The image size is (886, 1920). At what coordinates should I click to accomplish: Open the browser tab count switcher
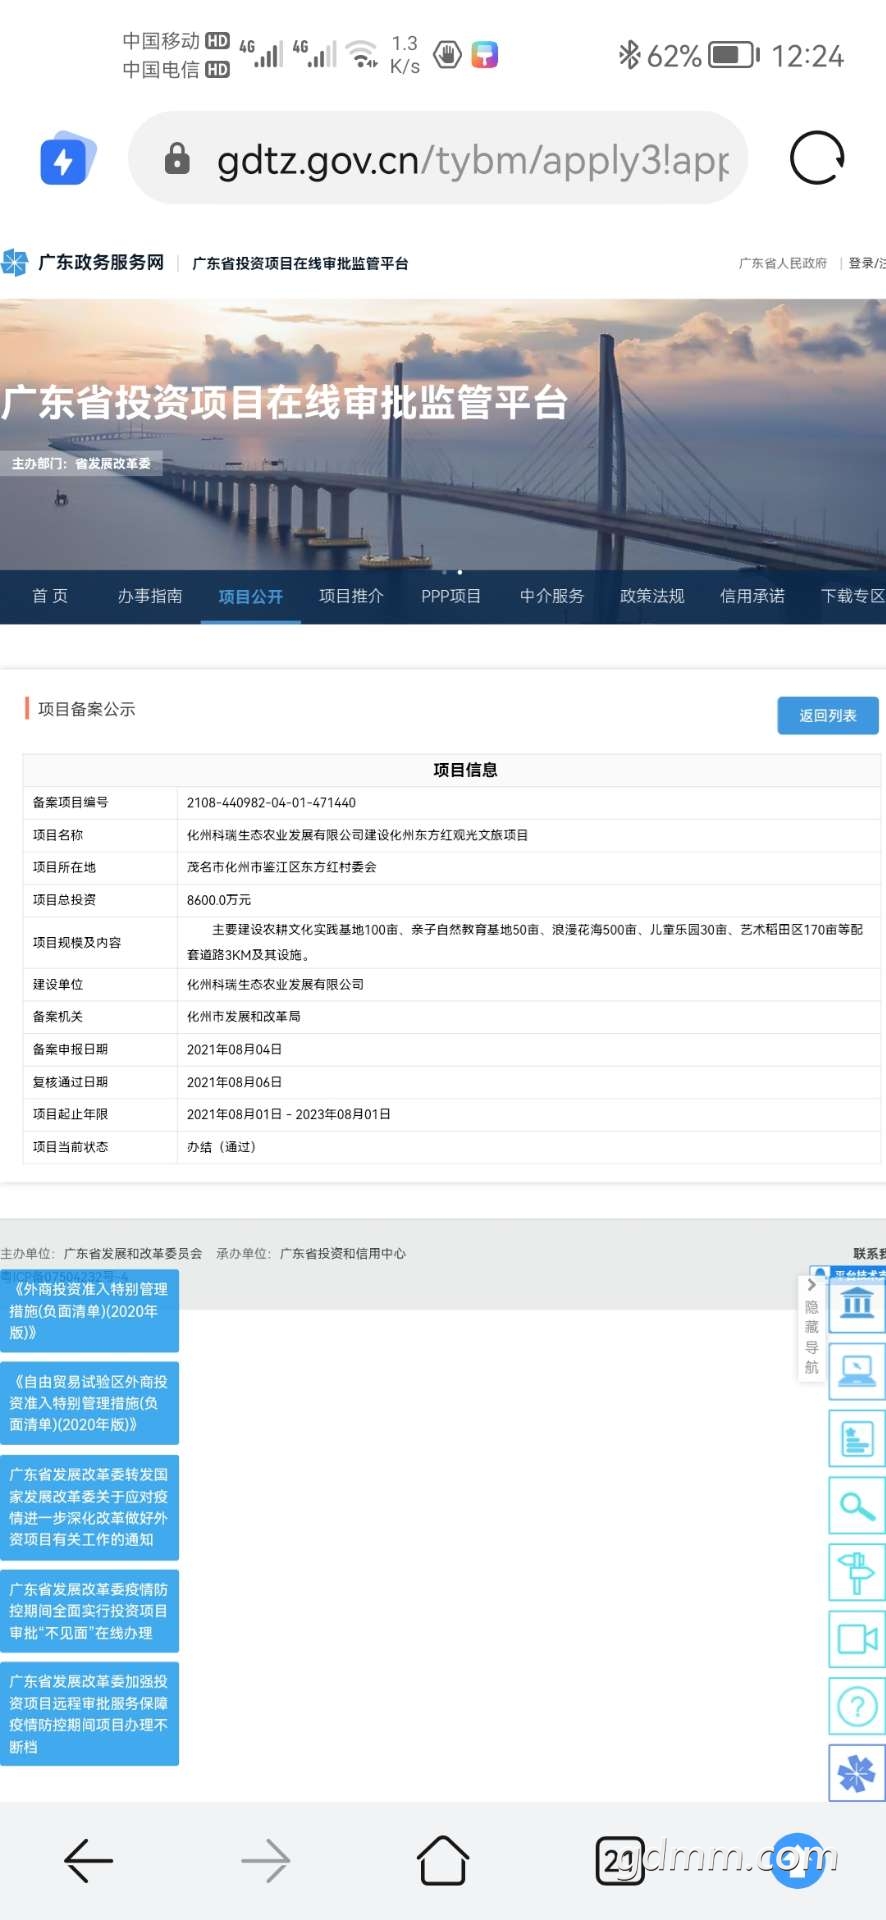(620, 1861)
